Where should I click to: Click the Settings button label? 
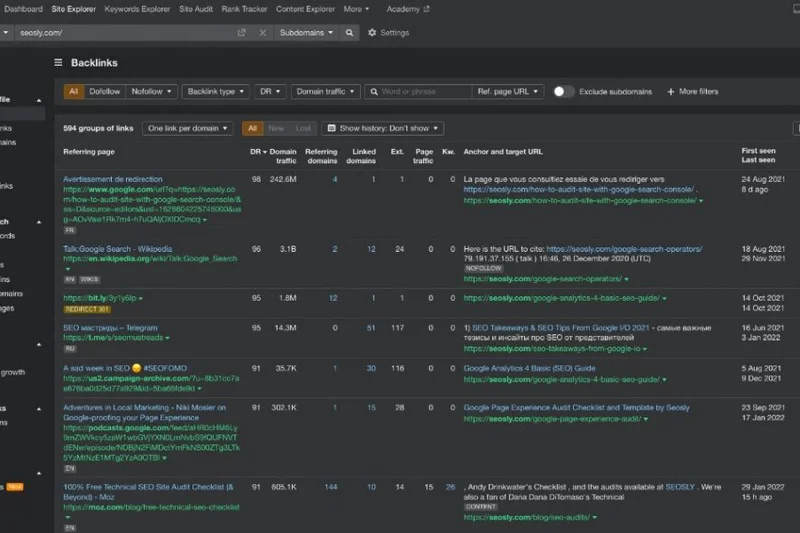tap(394, 33)
